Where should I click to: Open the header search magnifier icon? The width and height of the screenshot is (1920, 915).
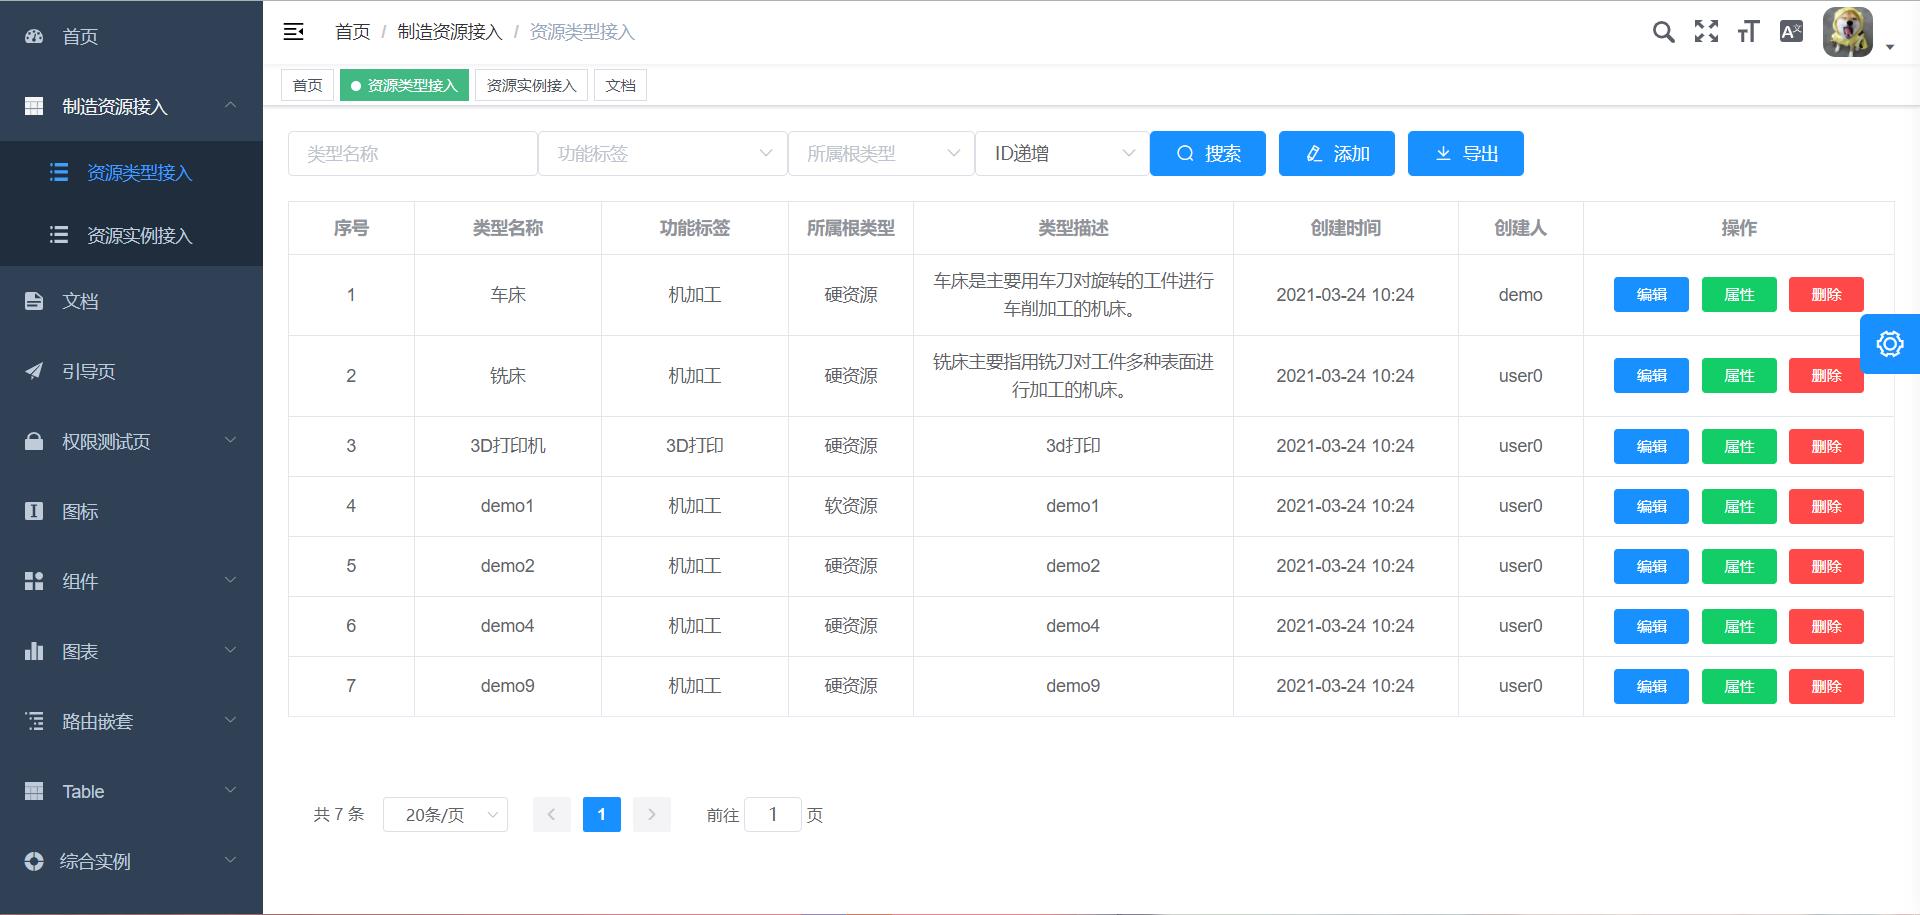point(1663,32)
